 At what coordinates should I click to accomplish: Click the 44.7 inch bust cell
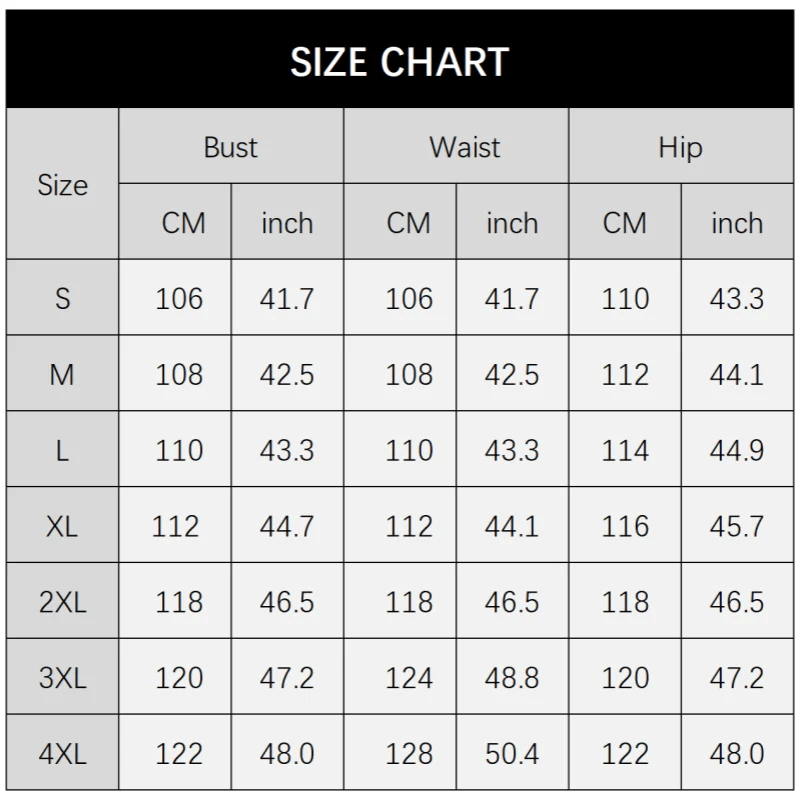pyautogui.click(x=287, y=526)
